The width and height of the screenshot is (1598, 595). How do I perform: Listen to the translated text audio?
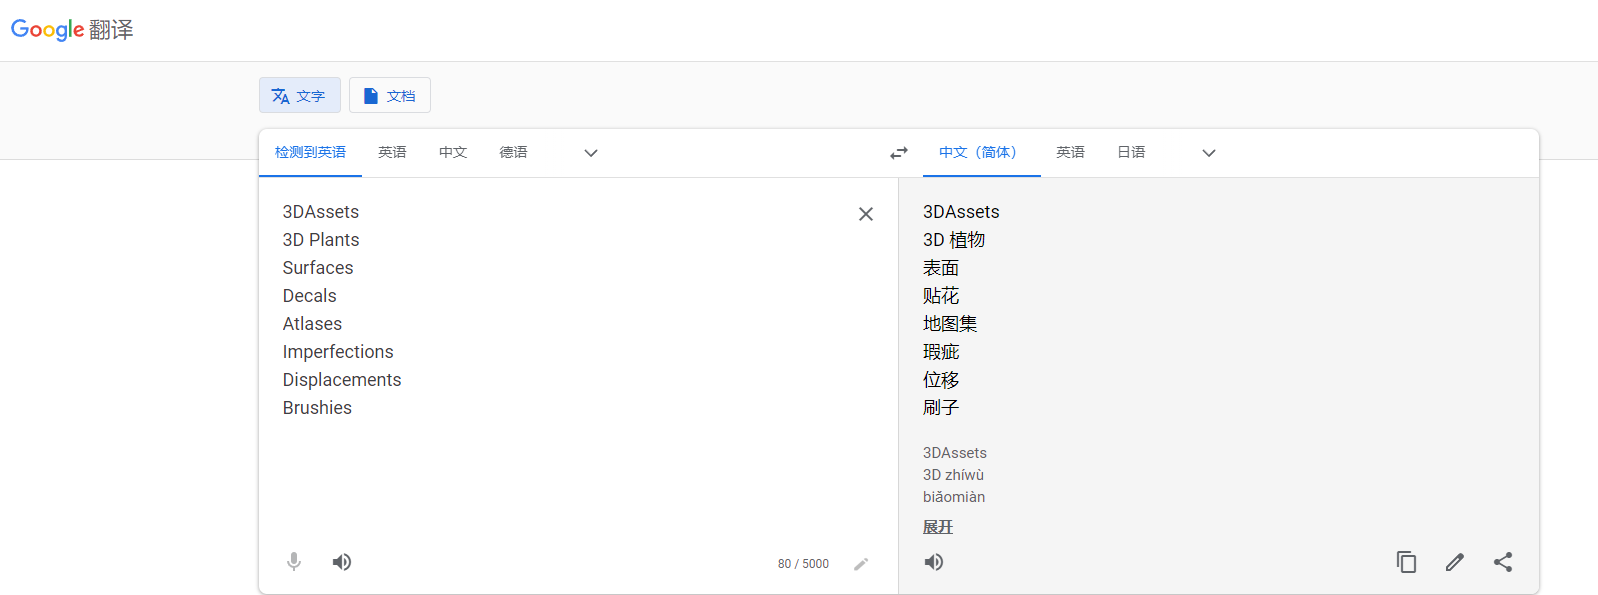tap(934, 562)
